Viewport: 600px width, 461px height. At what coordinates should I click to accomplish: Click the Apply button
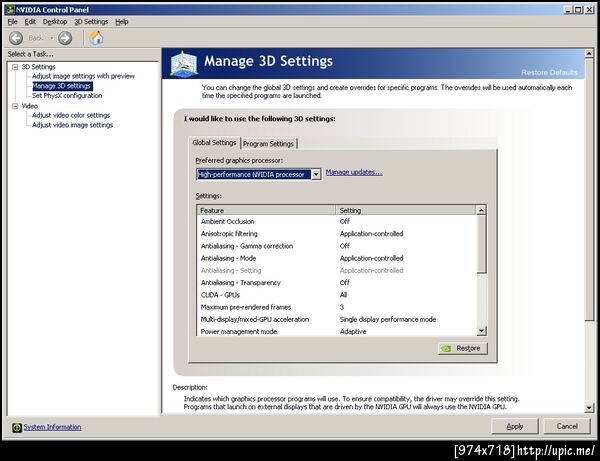515,426
